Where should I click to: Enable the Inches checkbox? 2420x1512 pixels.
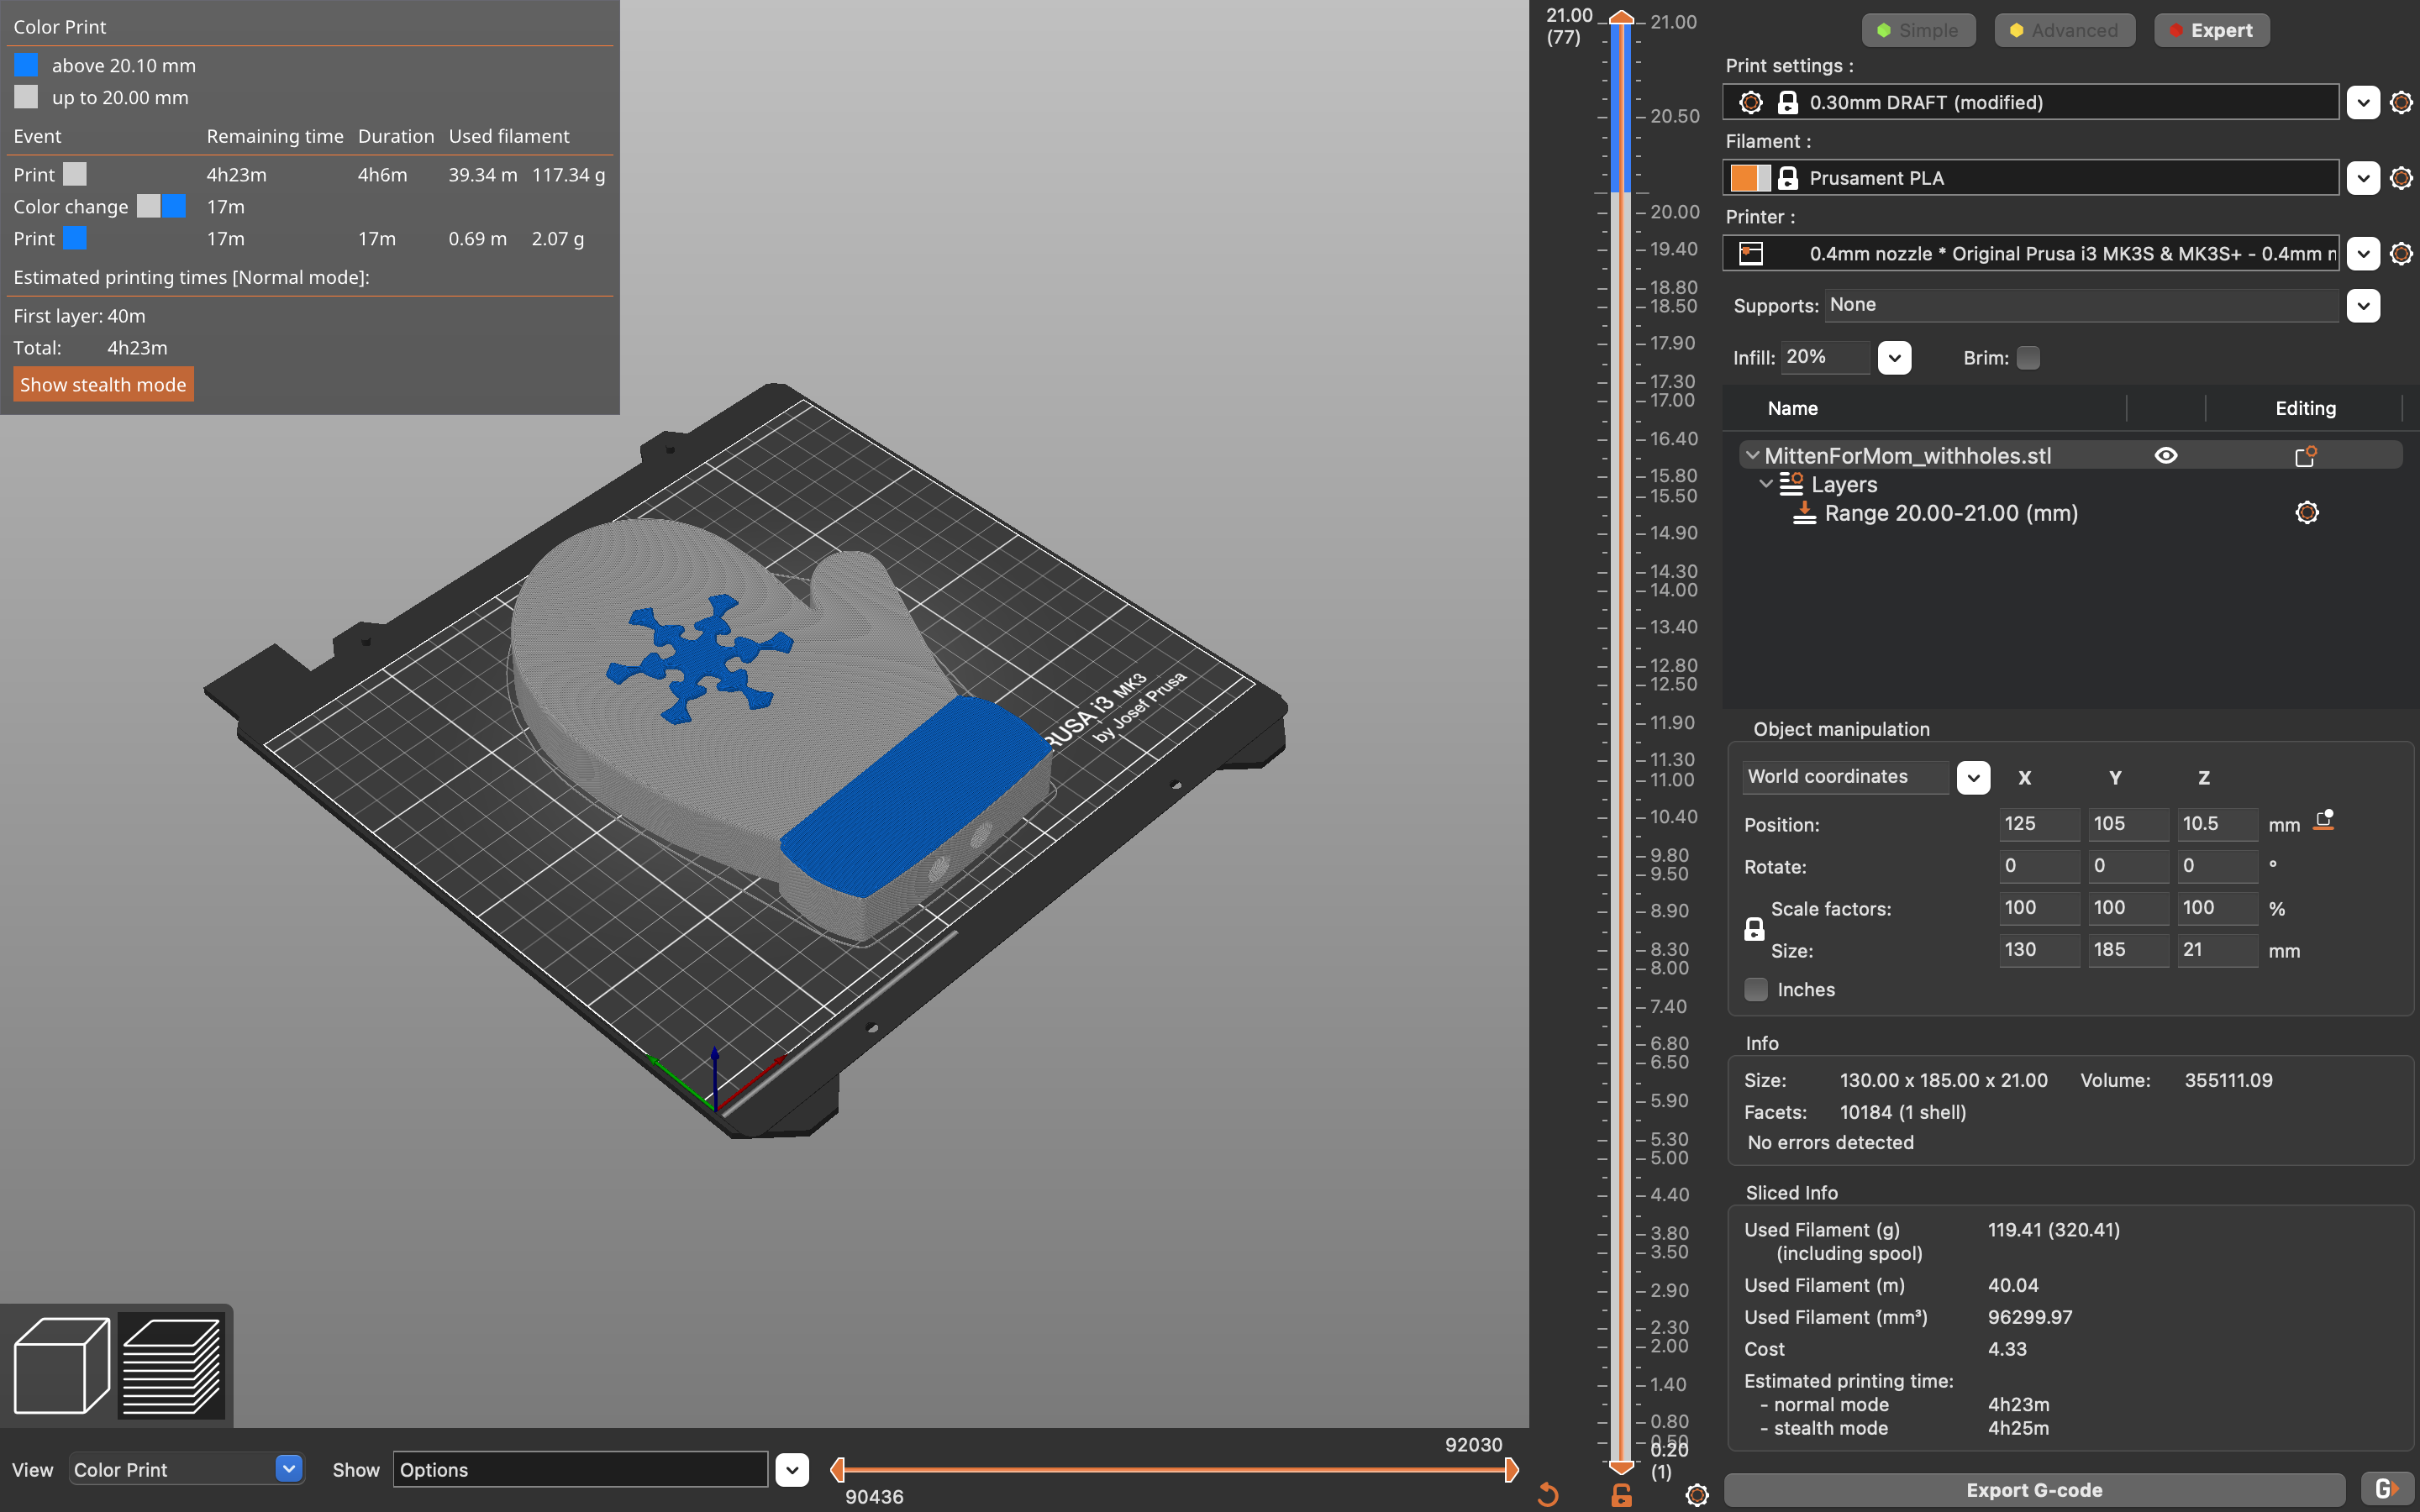[1756, 989]
